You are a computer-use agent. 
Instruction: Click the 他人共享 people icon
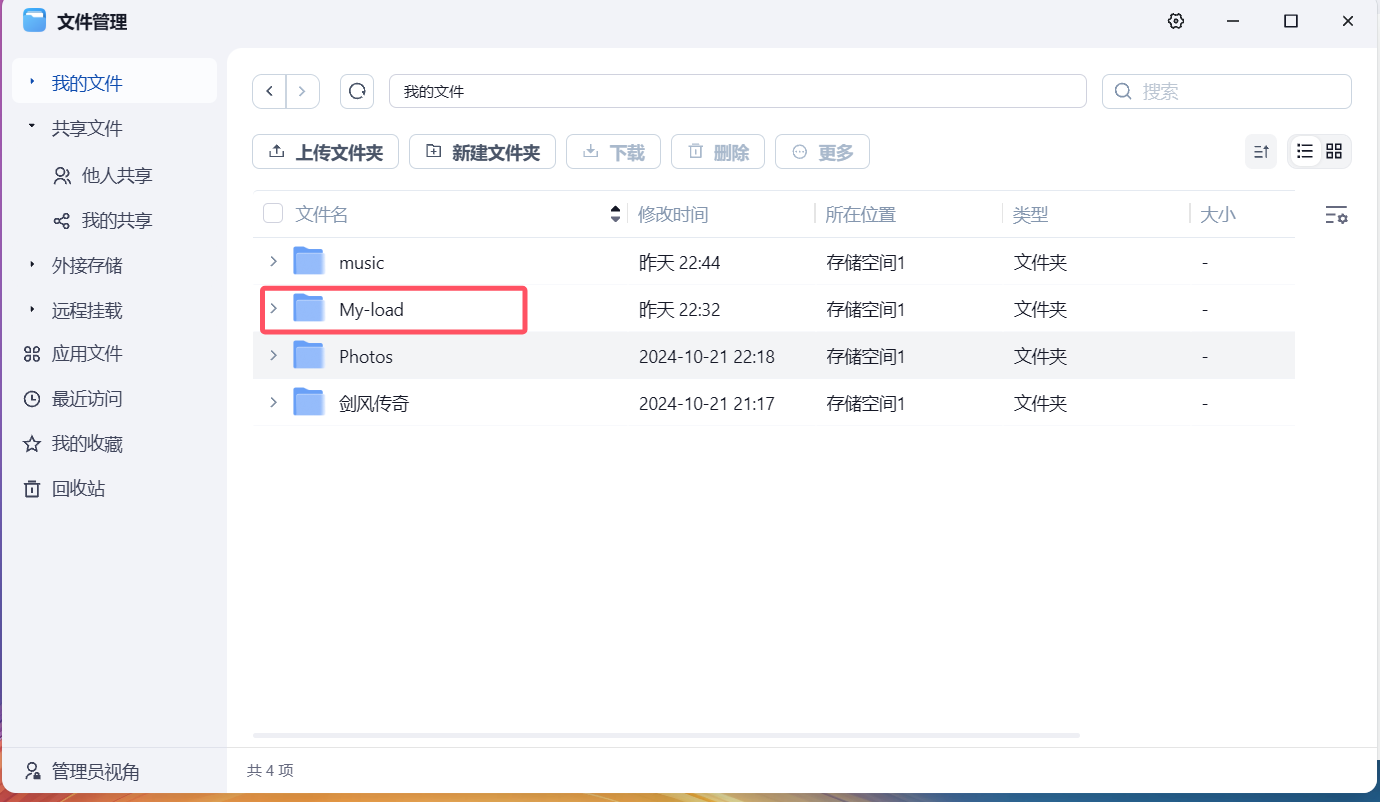[62, 176]
